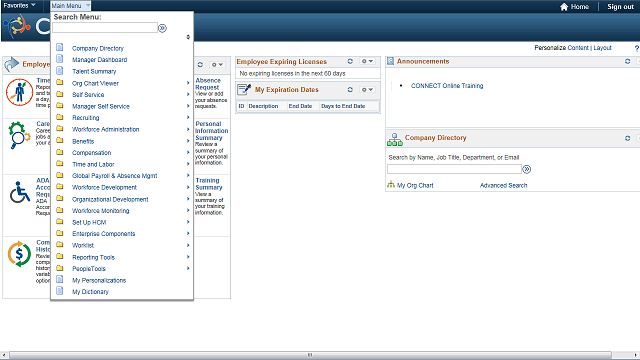
Task: Open Set Up HCM menu
Action: [x=89, y=222]
